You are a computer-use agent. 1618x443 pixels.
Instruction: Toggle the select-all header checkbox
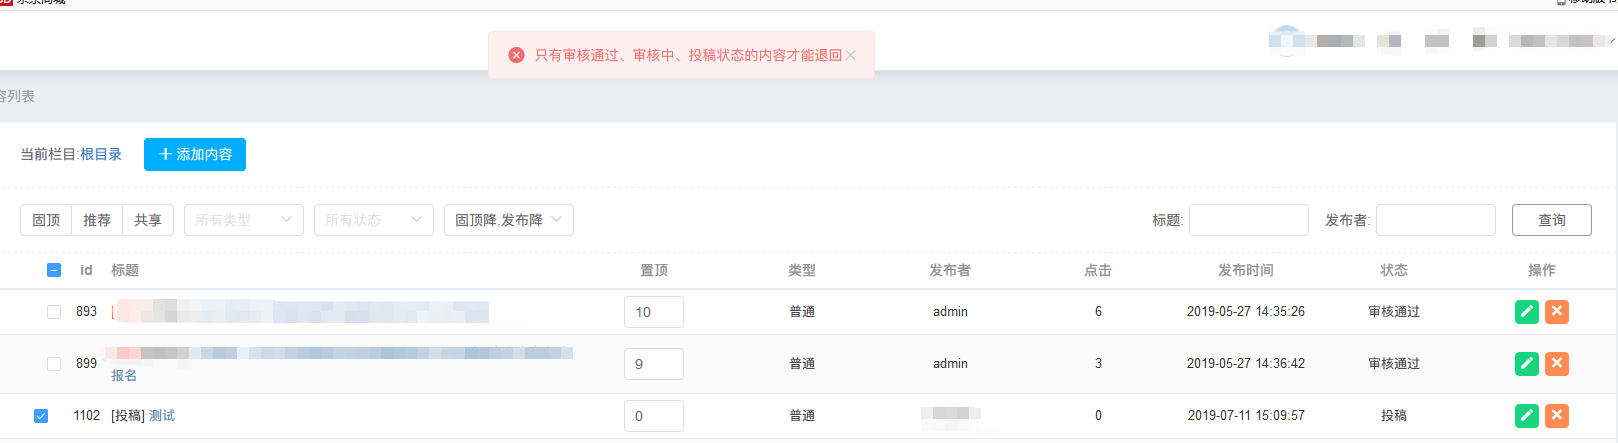click(x=54, y=270)
